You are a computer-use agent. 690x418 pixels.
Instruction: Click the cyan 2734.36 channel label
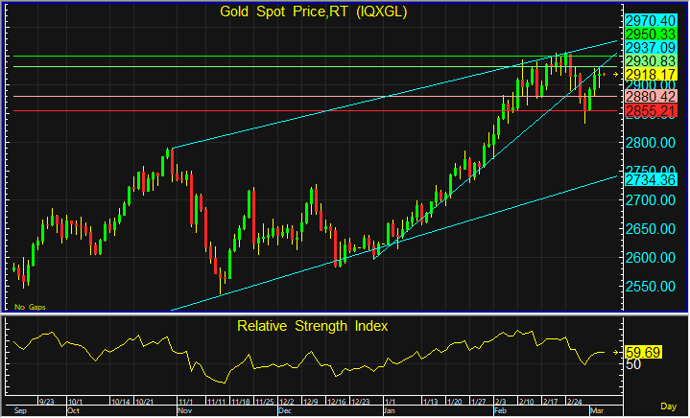tap(653, 178)
